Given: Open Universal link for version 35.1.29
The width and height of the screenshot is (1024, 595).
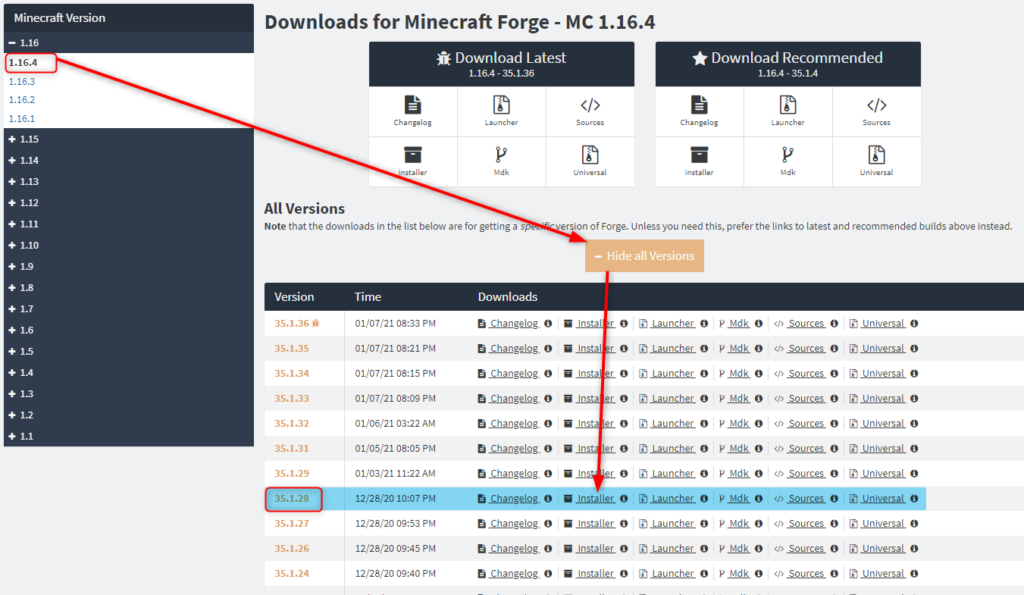Looking at the screenshot, I should coord(883,474).
